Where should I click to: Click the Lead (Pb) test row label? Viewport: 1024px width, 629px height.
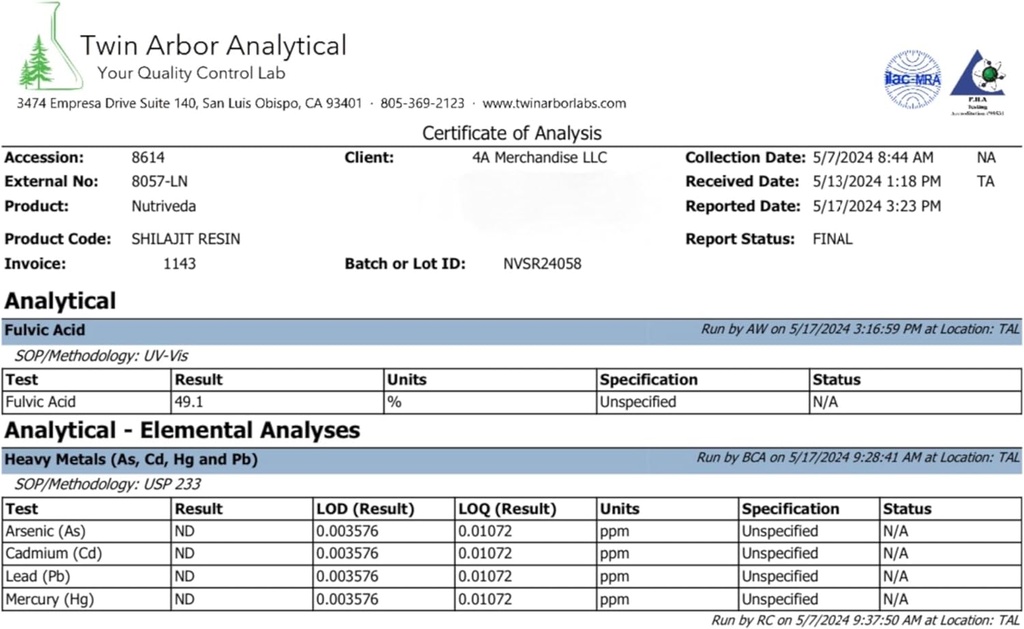pyautogui.click(x=37, y=576)
